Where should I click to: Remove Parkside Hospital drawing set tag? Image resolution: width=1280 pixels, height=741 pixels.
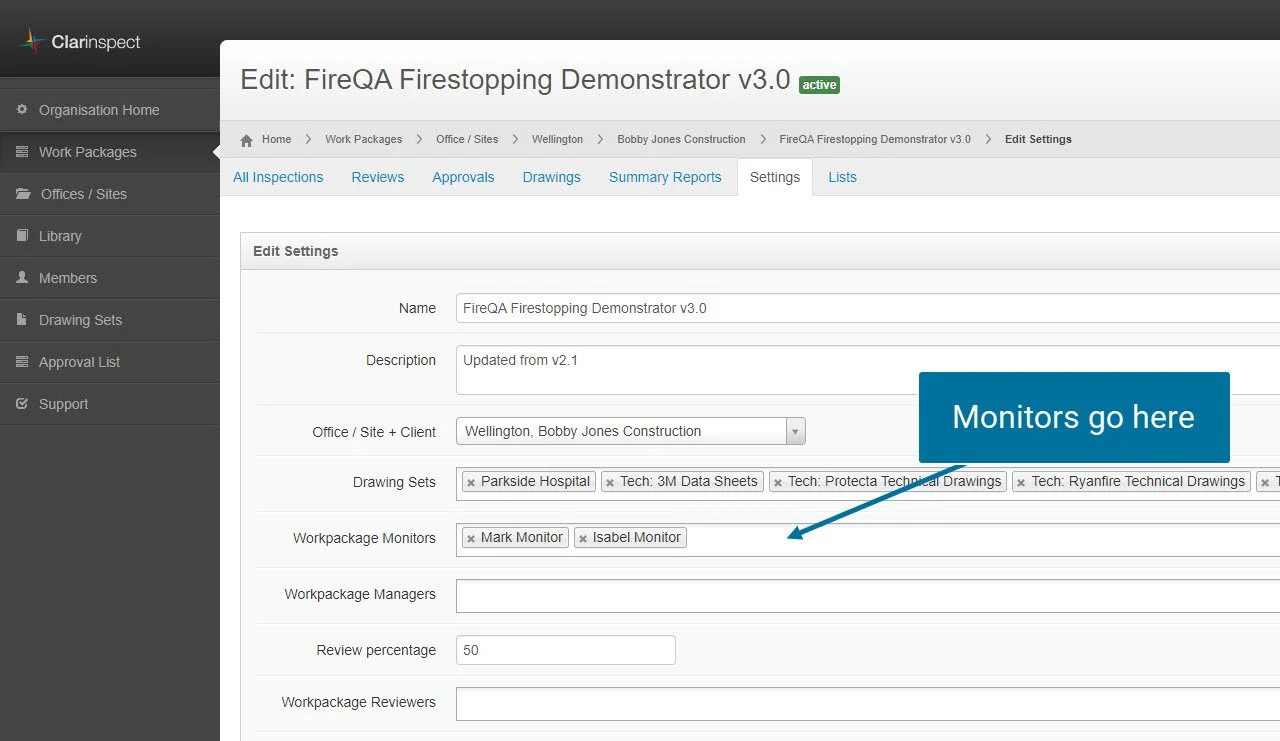(471, 482)
